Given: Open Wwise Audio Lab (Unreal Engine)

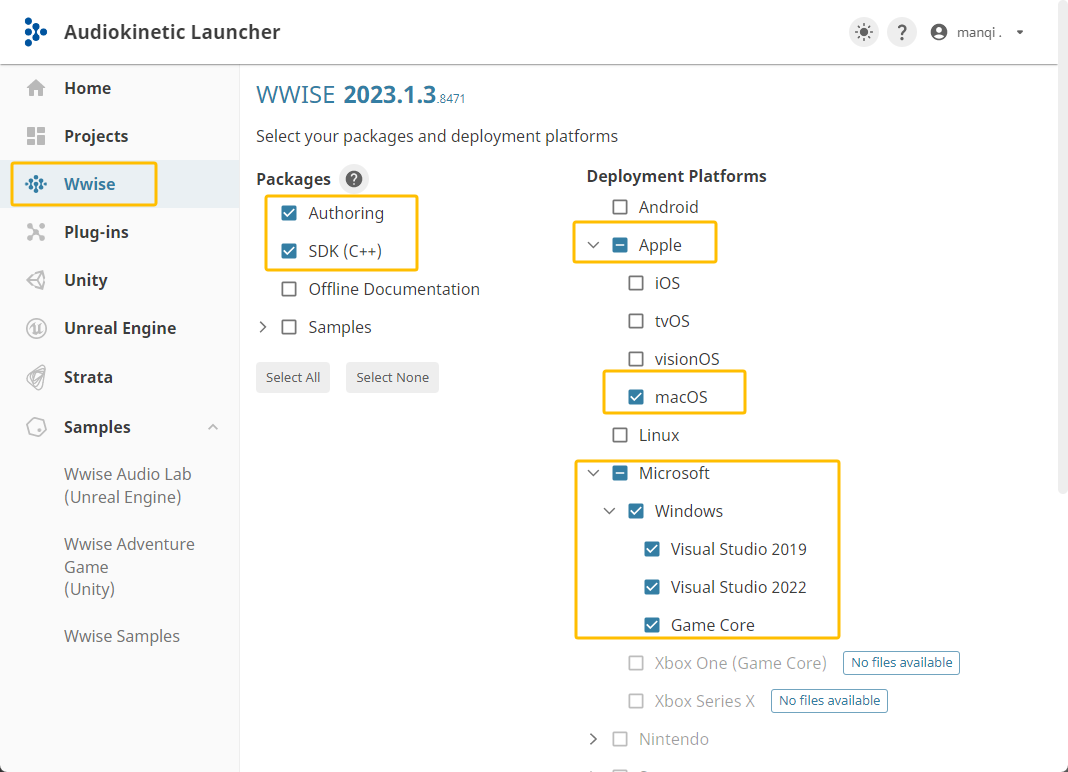Looking at the screenshot, I should [127, 485].
